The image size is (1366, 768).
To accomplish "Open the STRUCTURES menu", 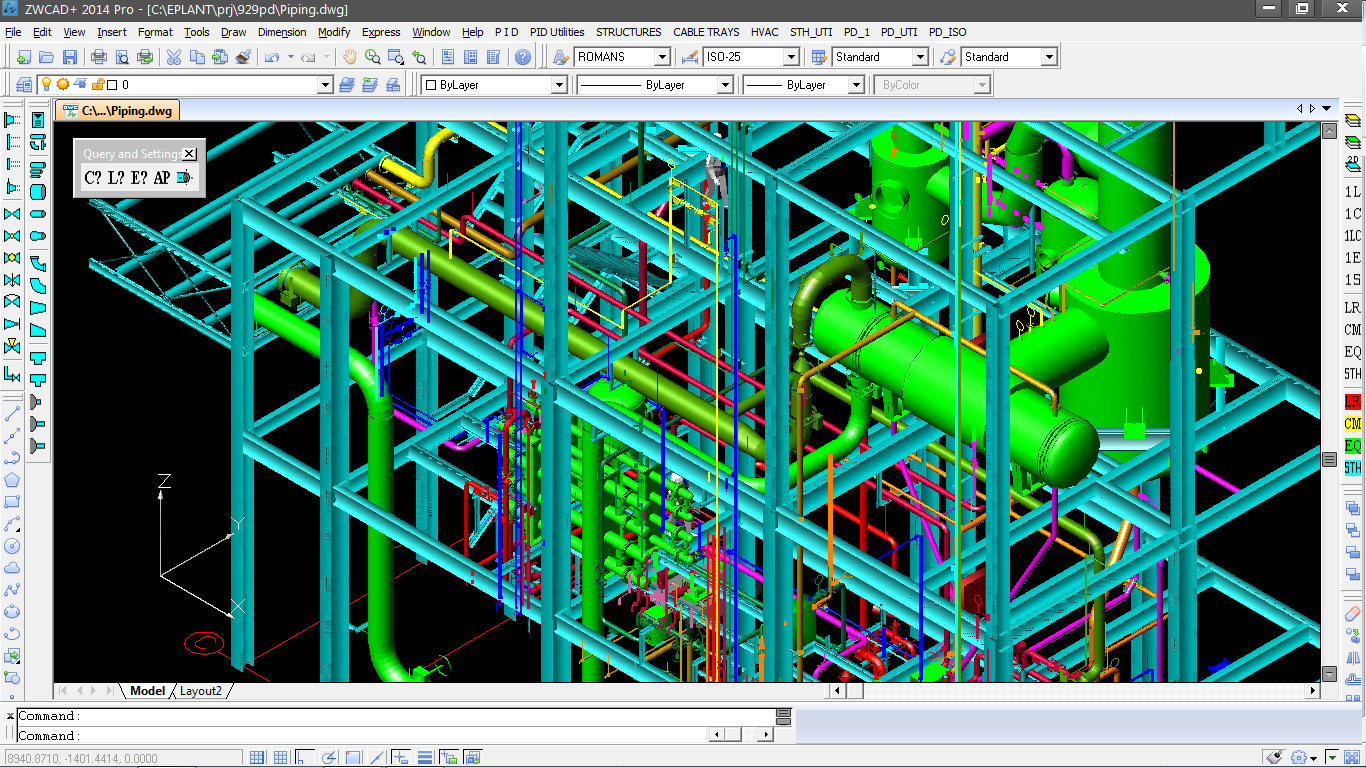I will tap(628, 32).
